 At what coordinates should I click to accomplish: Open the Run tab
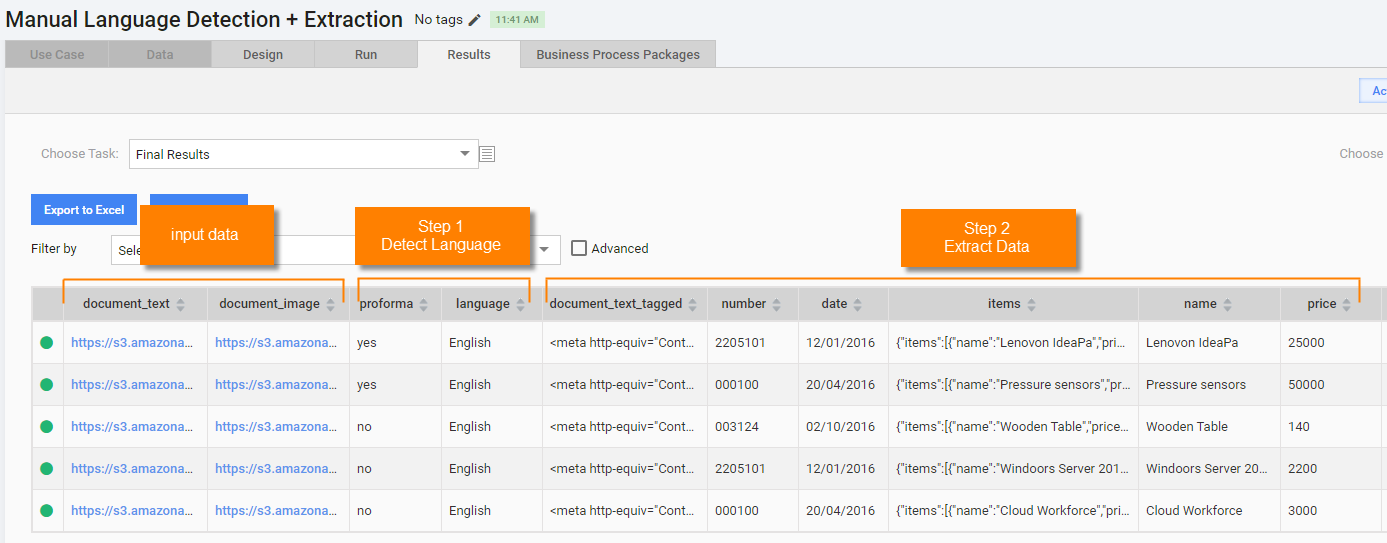pos(366,54)
